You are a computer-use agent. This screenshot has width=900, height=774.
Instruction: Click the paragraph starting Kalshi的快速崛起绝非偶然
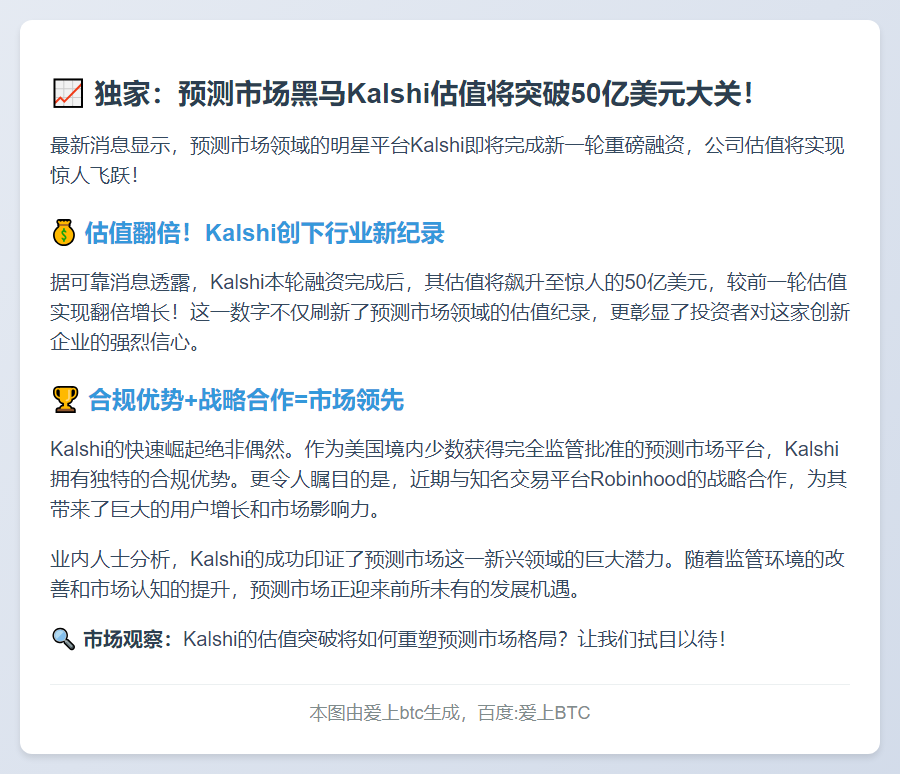tap(449, 479)
